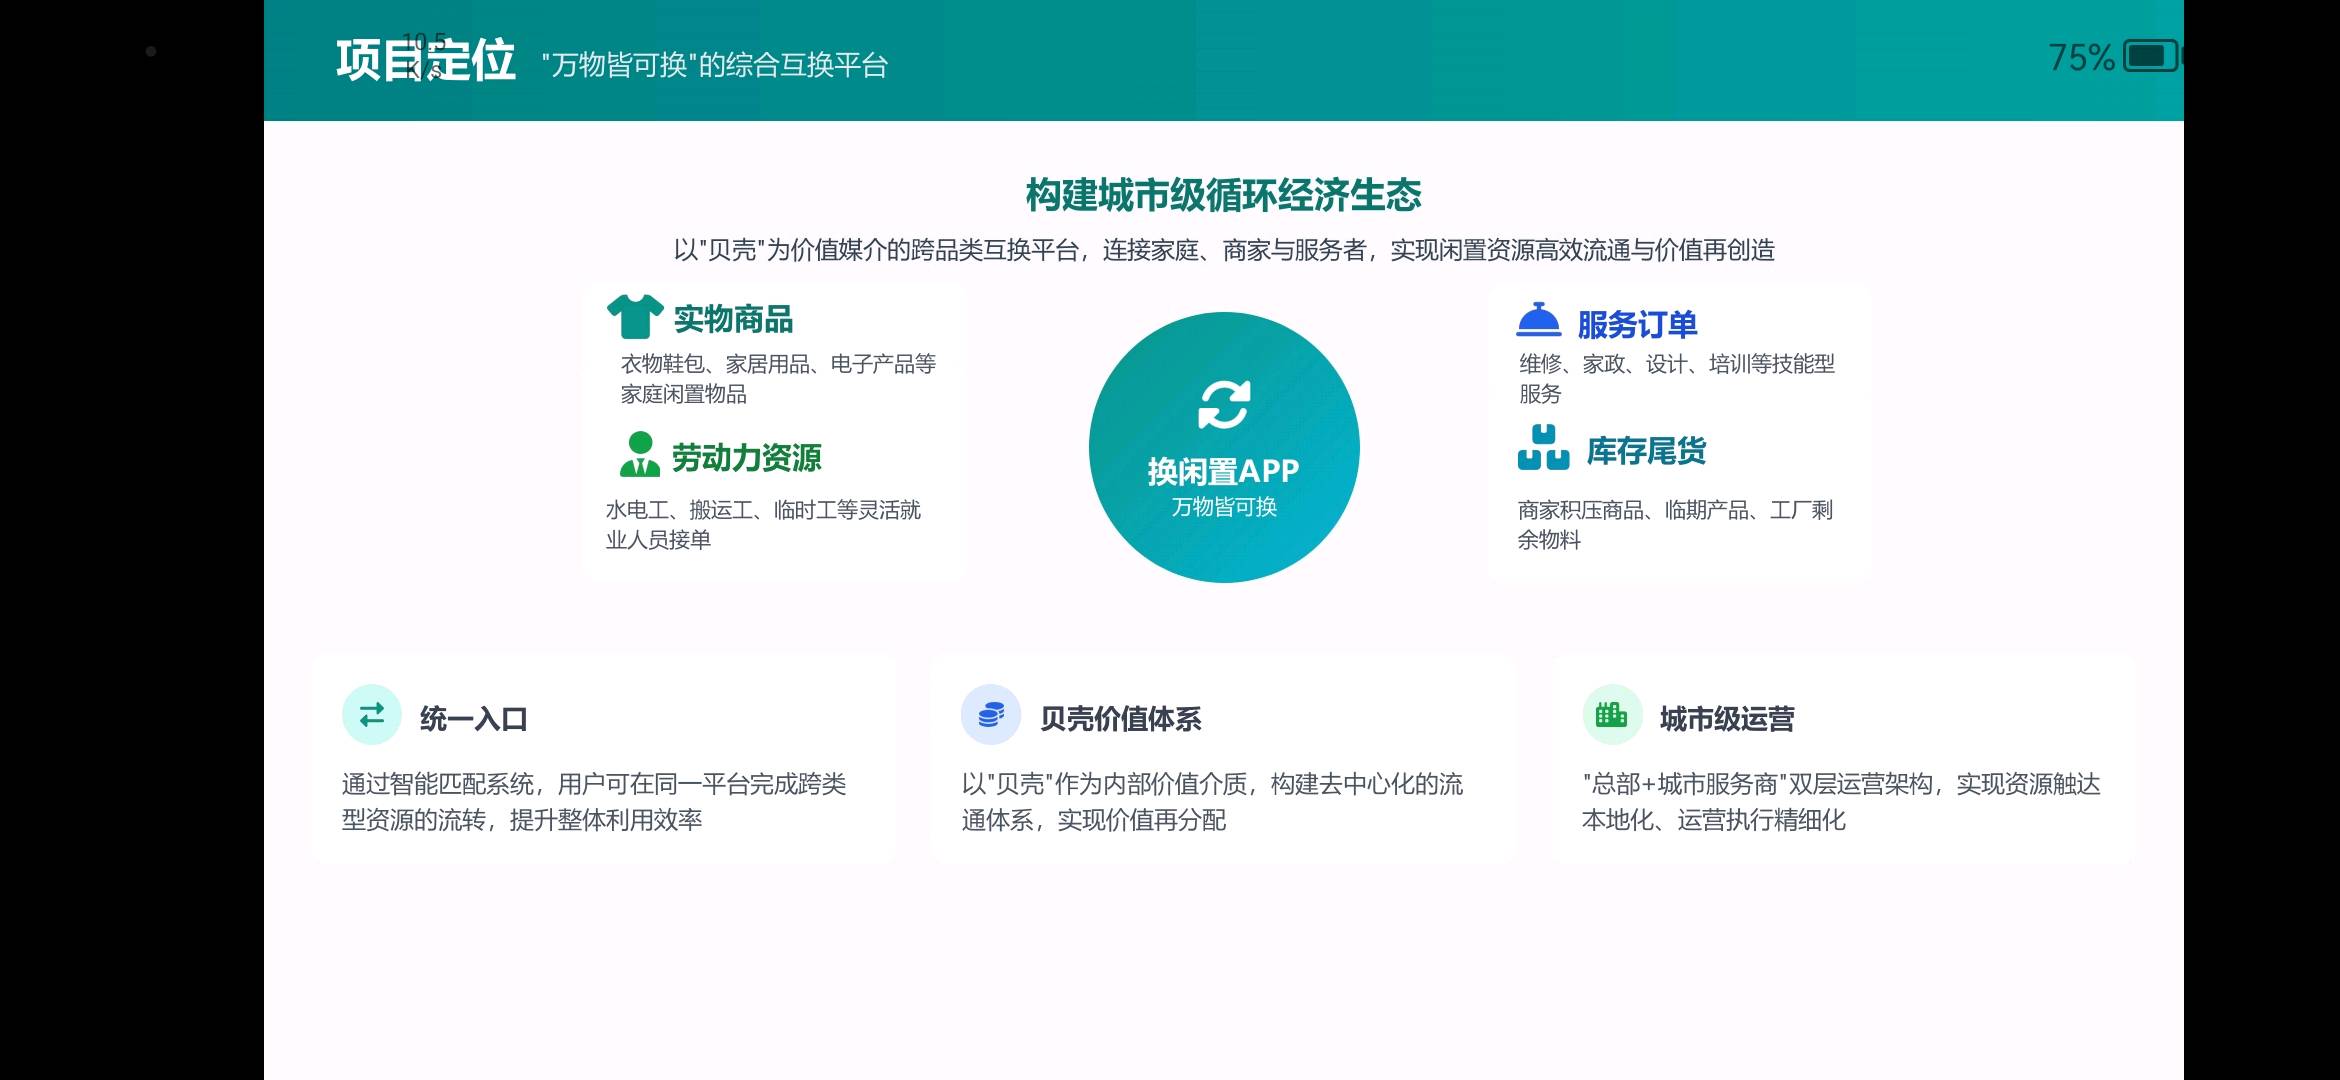Click the person icon next to 劳动力资源
The image size is (2340, 1080).
[640, 454]
